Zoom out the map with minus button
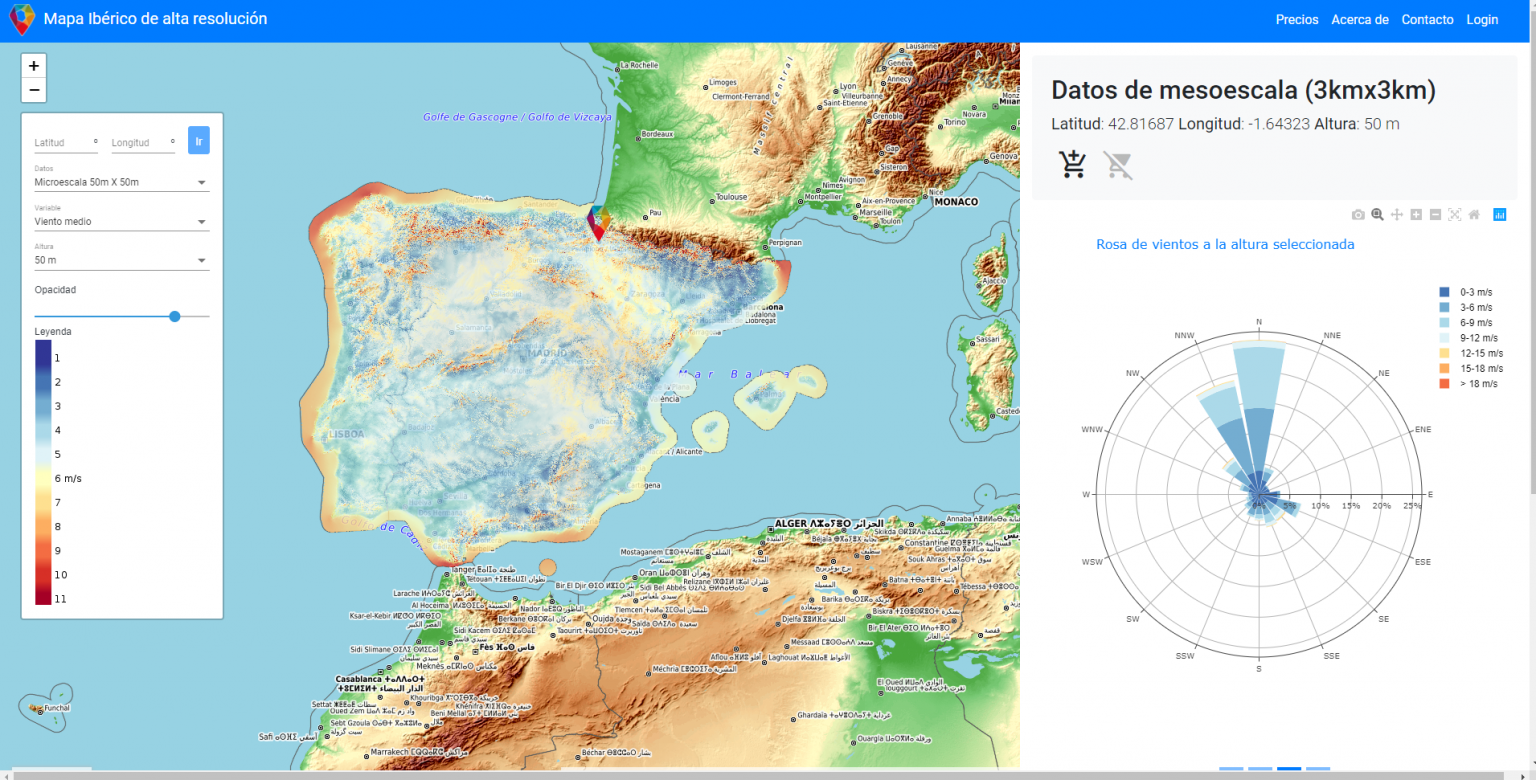 (x=34, y=90)
